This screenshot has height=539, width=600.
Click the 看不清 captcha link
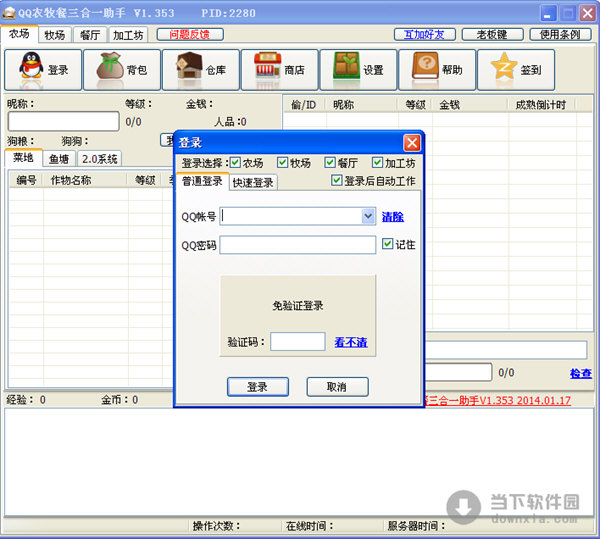351,342
